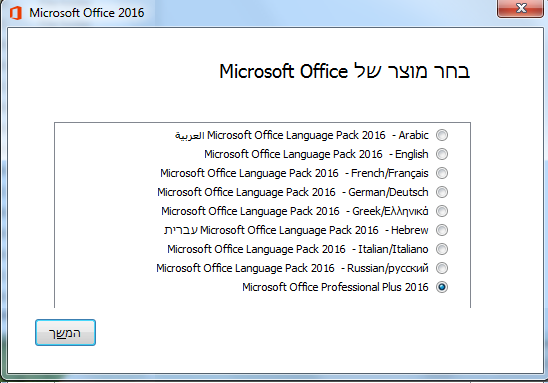Image resolution: width=548 pixels, height=383 pixels.
Task: Click the 'בחר מוצר של Microsoft Office' heading
Action: point(345,71)
